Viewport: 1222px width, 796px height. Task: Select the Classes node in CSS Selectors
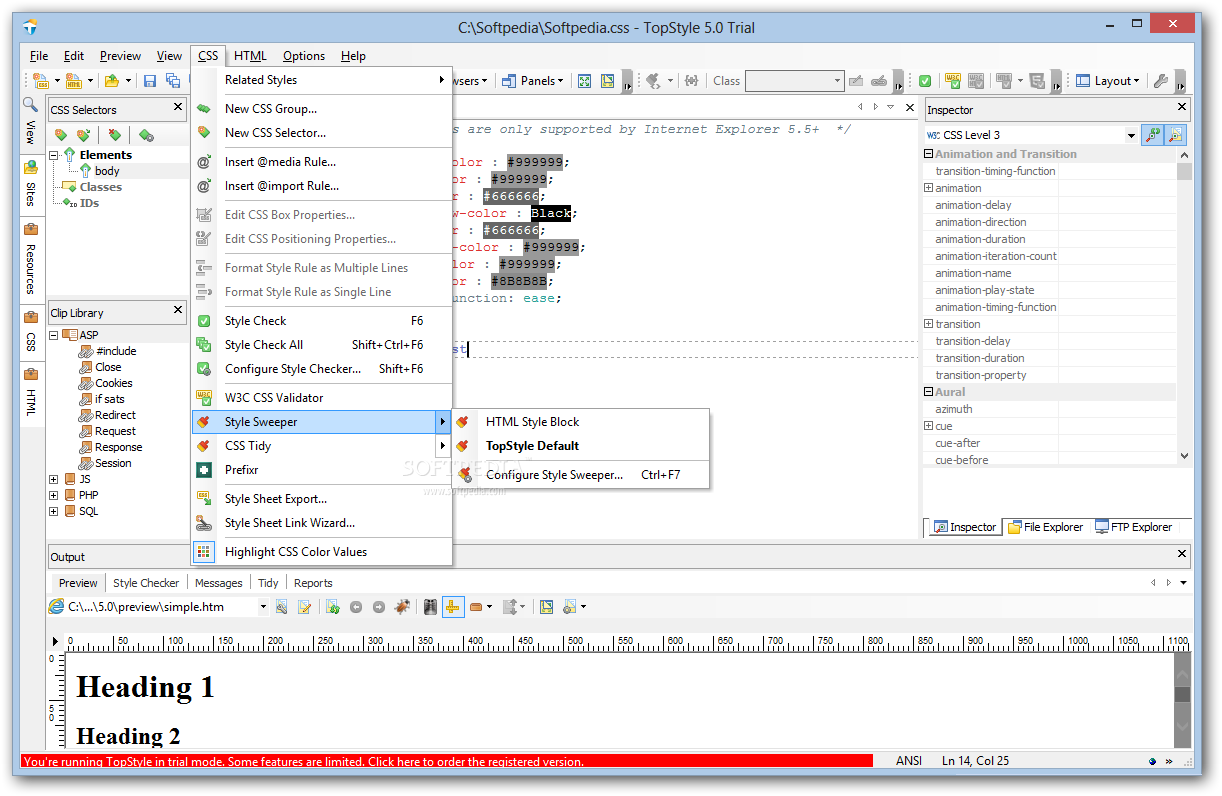(x=101, y=187)
